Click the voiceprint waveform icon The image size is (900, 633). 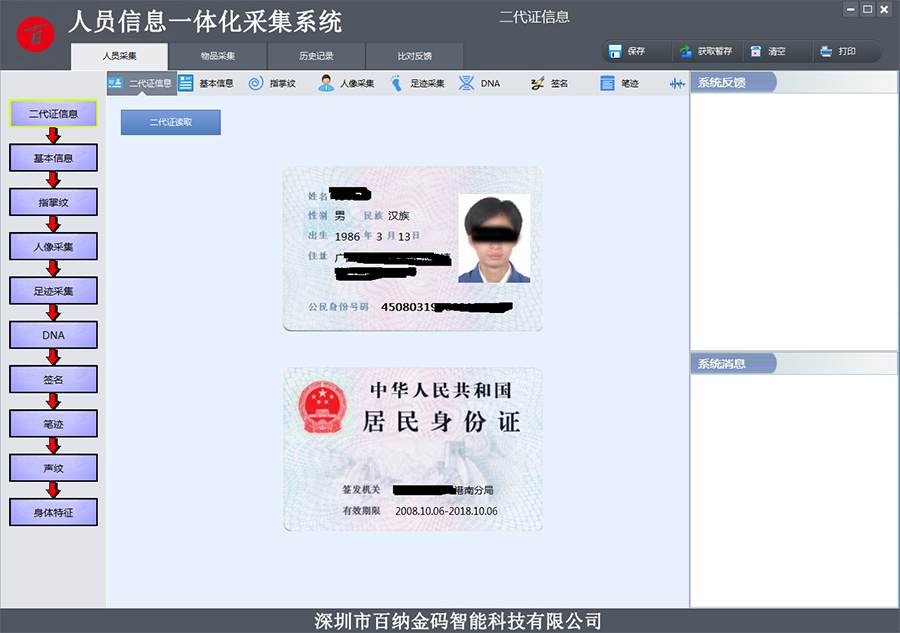point(677,84)
